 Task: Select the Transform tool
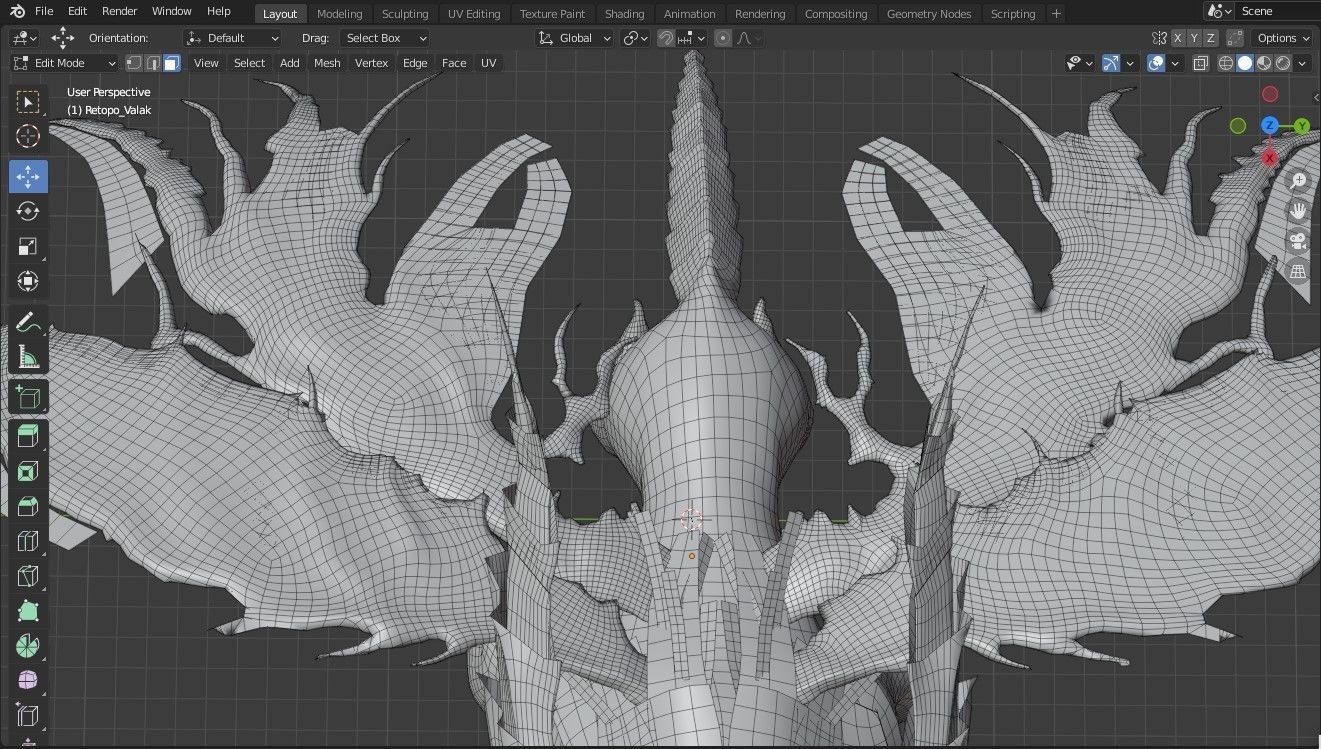(x=28, y=281)
